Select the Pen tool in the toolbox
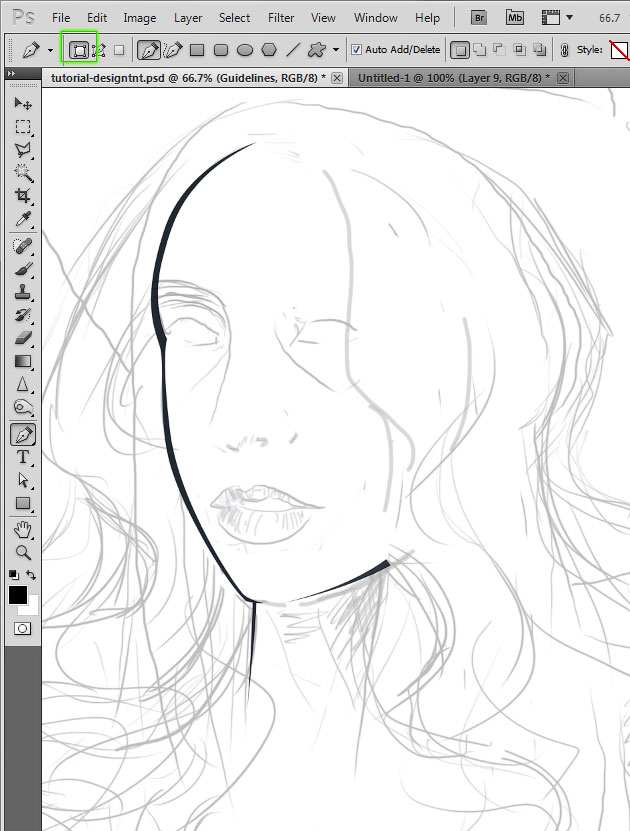The image size is (630, 831). [x=23, y=435]
